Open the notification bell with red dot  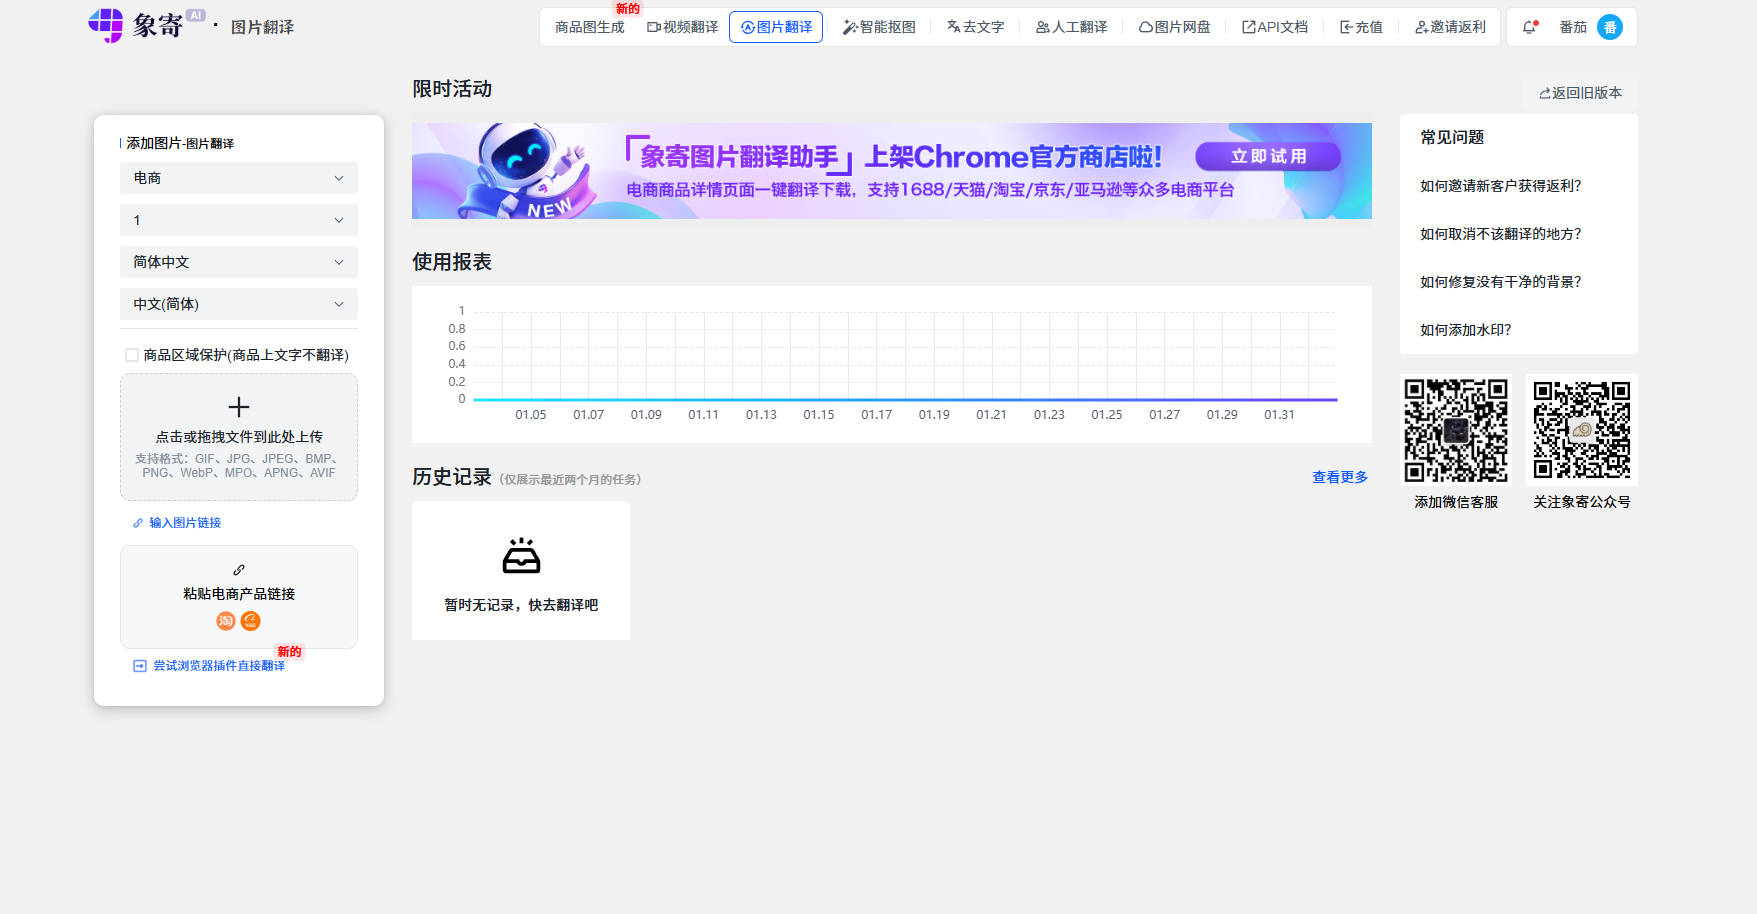tap(1529, 27)
